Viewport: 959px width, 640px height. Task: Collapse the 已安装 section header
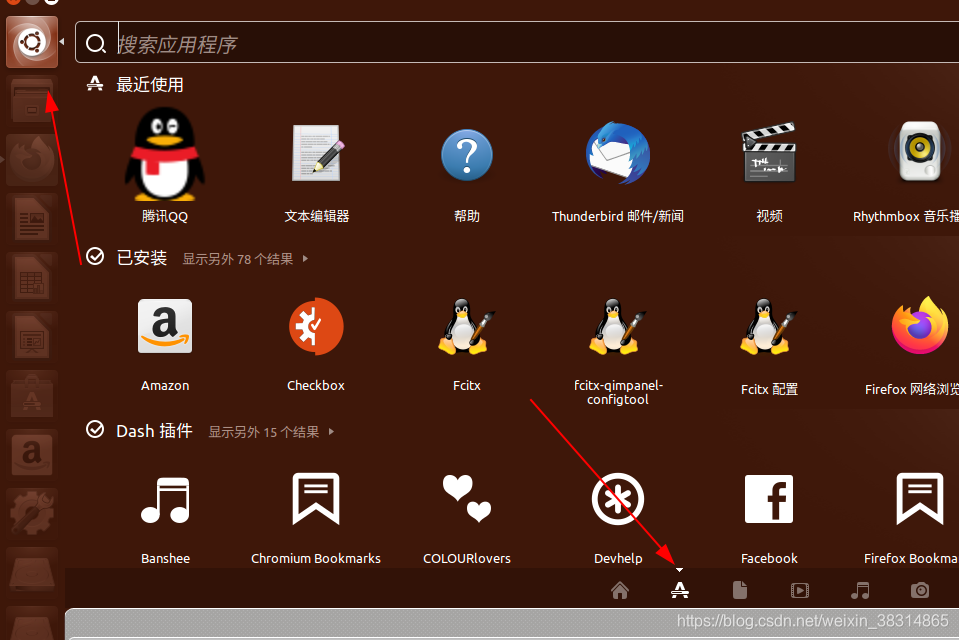click(x=141, y=258)
